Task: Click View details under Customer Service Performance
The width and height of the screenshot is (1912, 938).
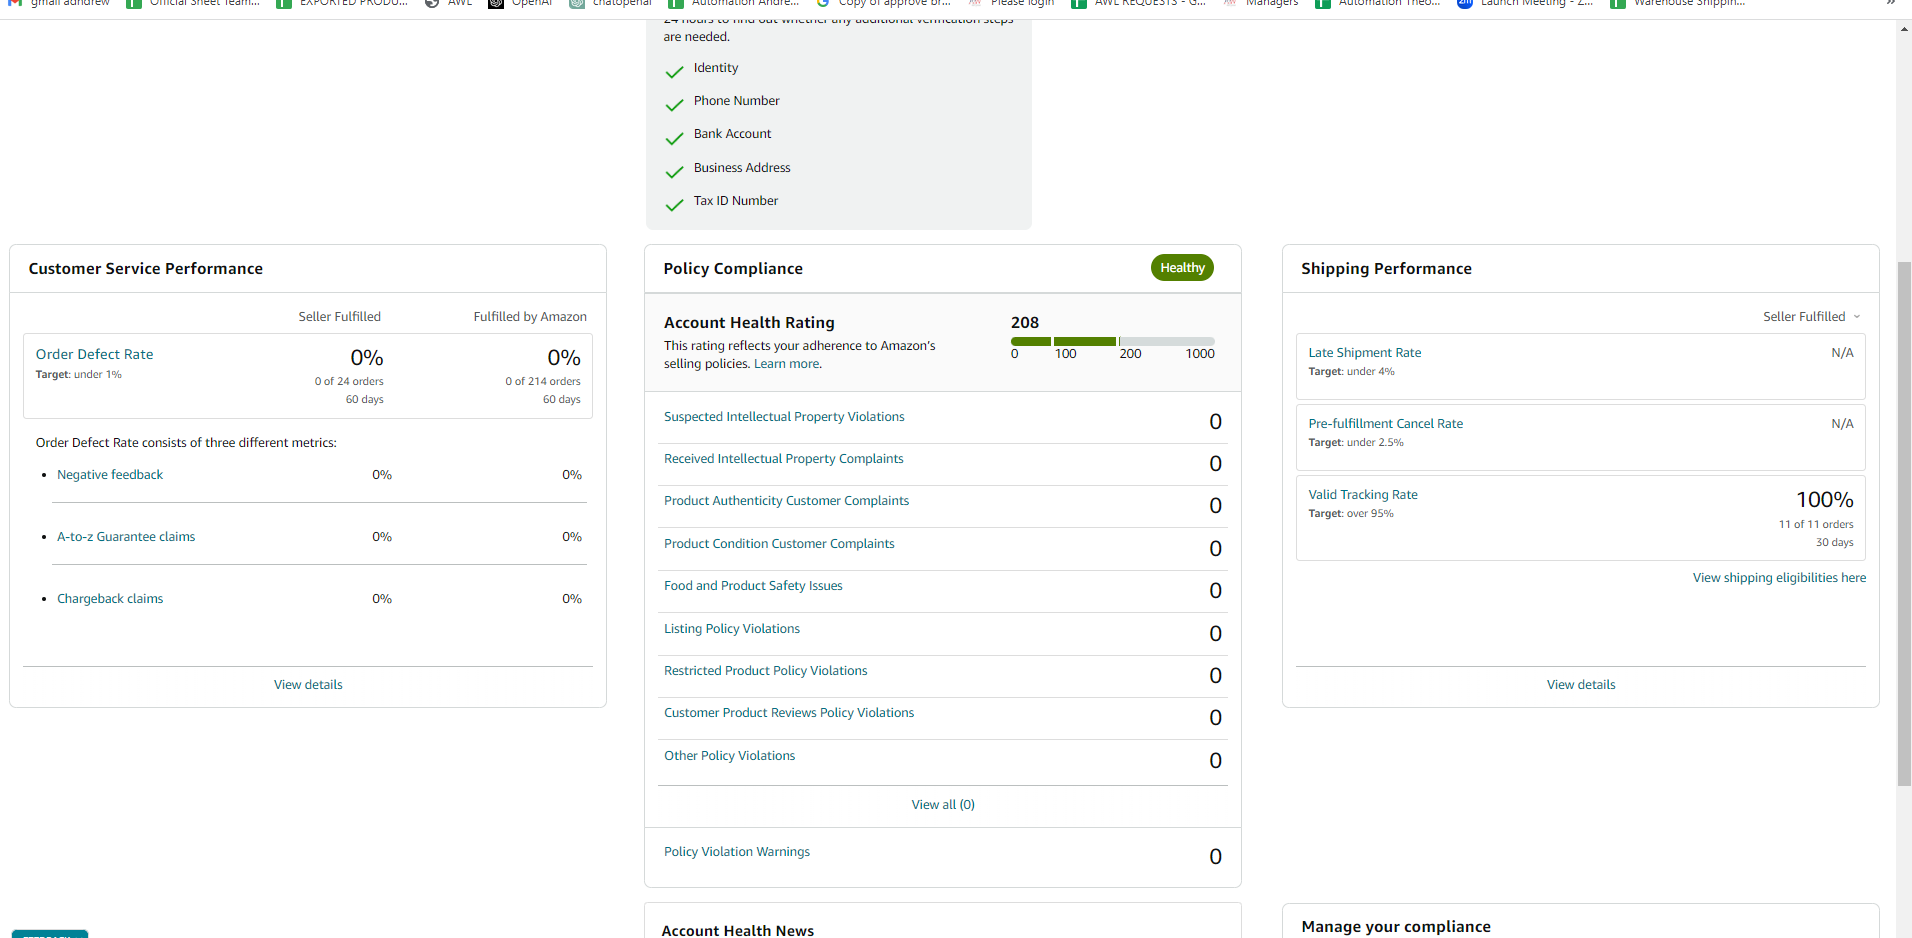Action: 308,685
